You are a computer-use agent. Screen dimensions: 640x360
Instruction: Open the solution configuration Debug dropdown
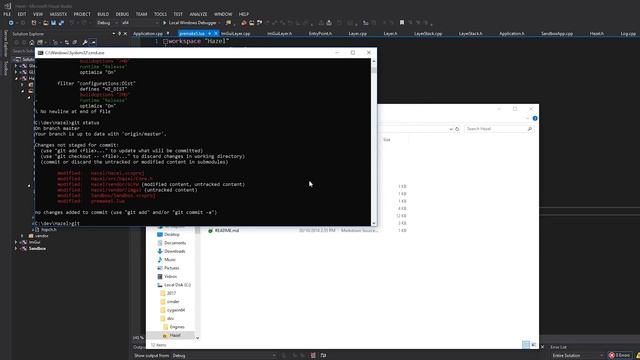[x=106, y=23]
